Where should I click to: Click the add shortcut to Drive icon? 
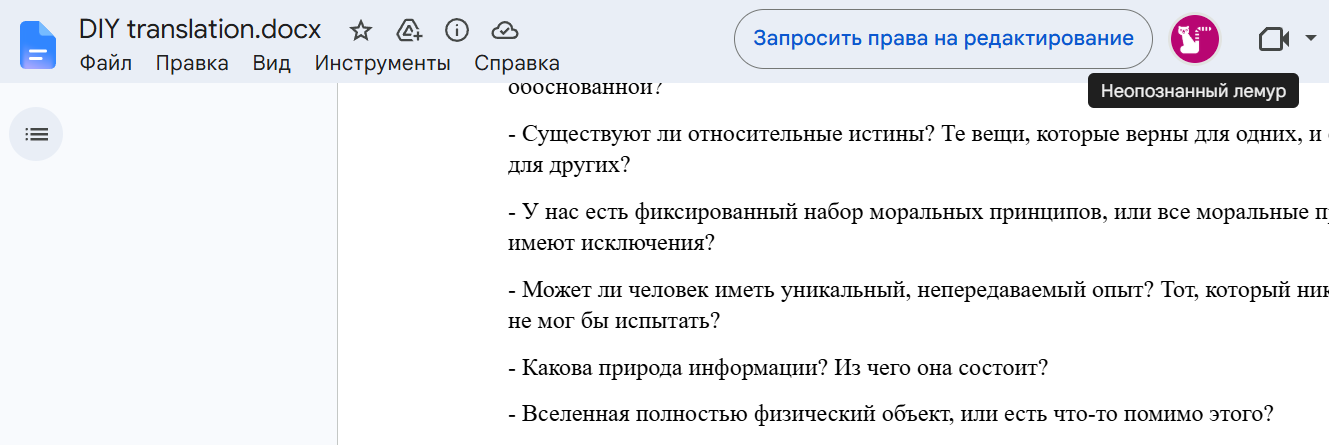click(409, 31)
